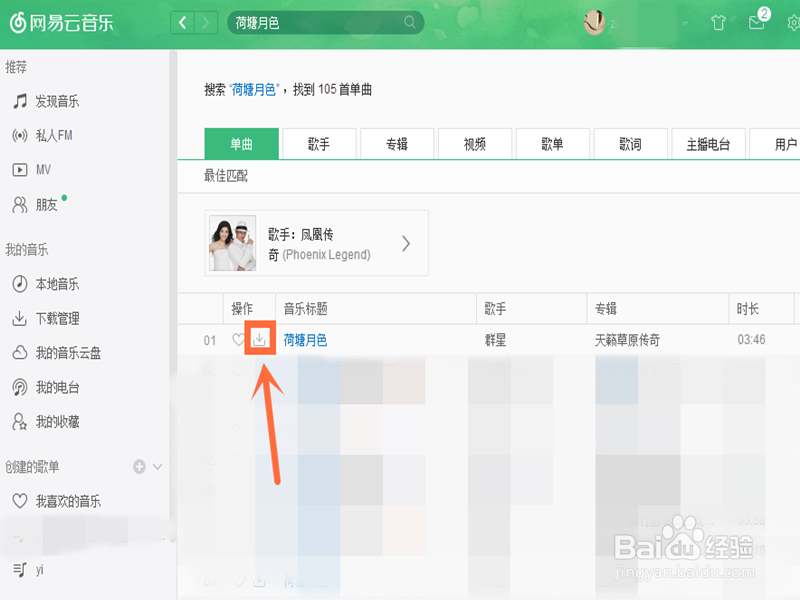Click the user avatar at the top

594,22
